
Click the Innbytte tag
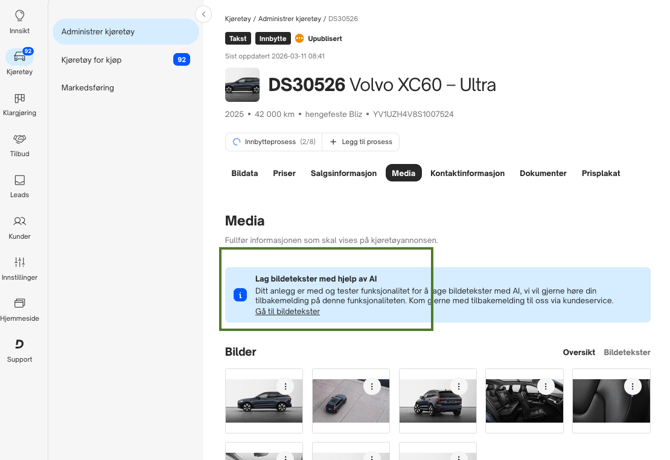(x=273, y=38)
